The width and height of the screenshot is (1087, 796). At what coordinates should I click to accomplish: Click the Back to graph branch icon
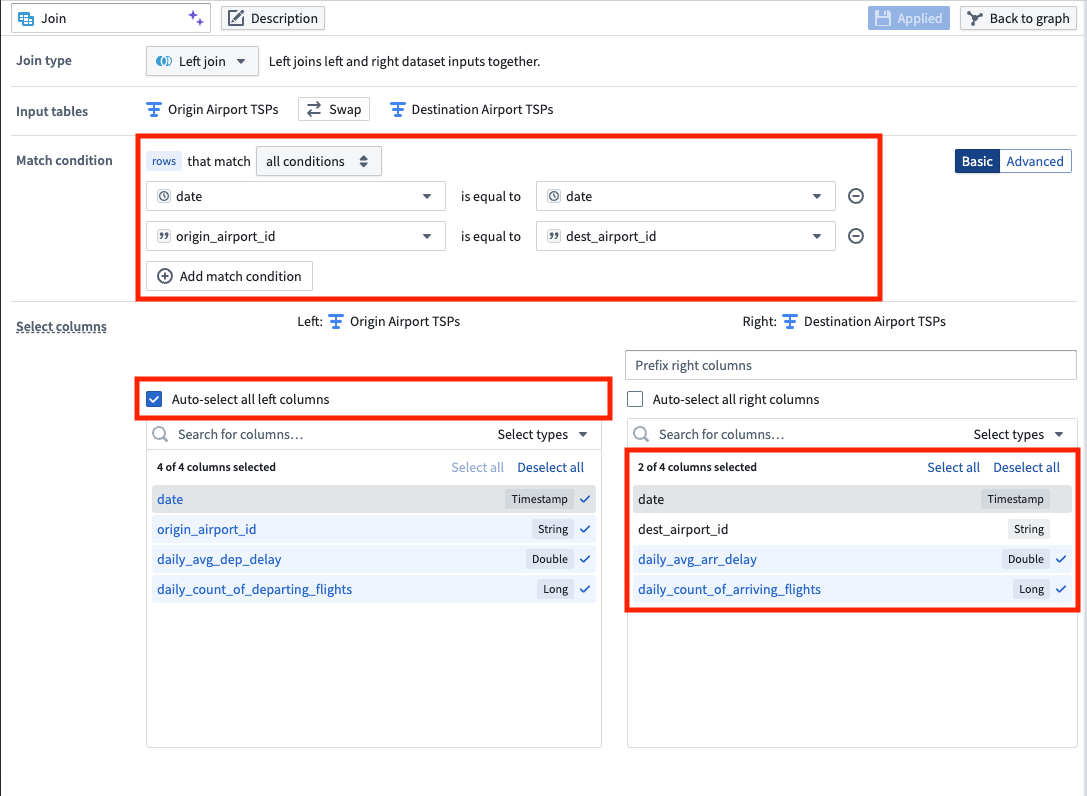[975, 18]
